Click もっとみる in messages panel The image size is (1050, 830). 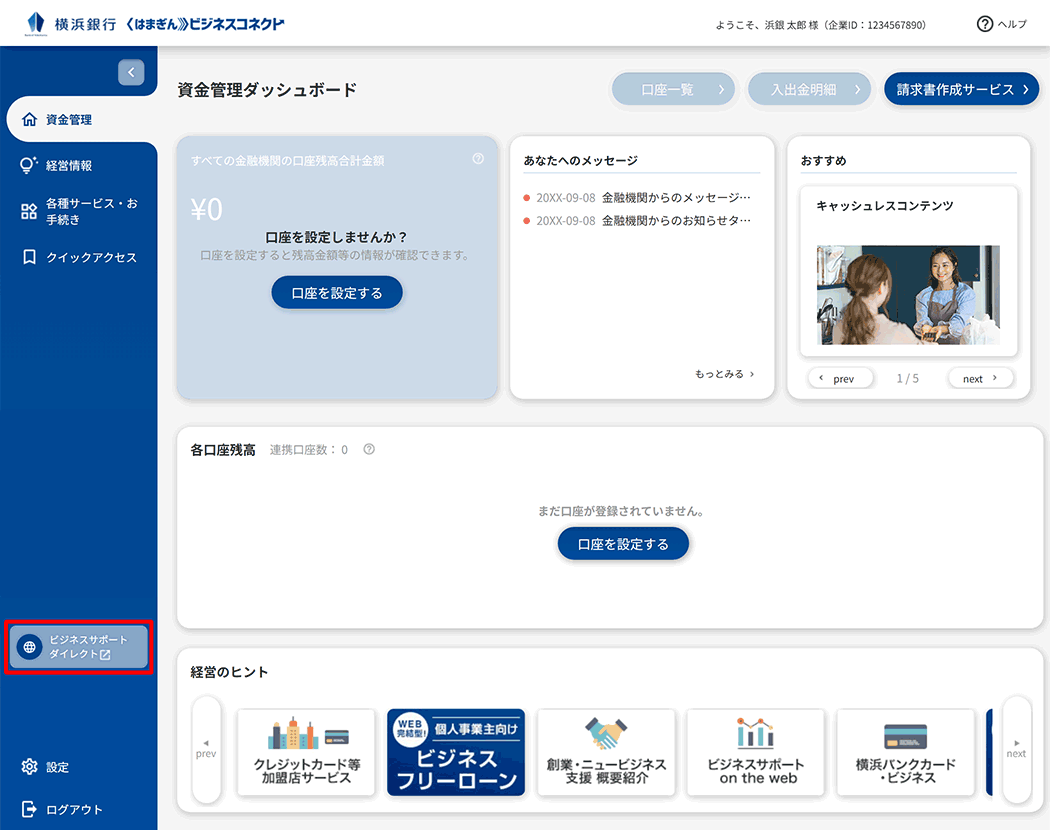click(724, 374)
